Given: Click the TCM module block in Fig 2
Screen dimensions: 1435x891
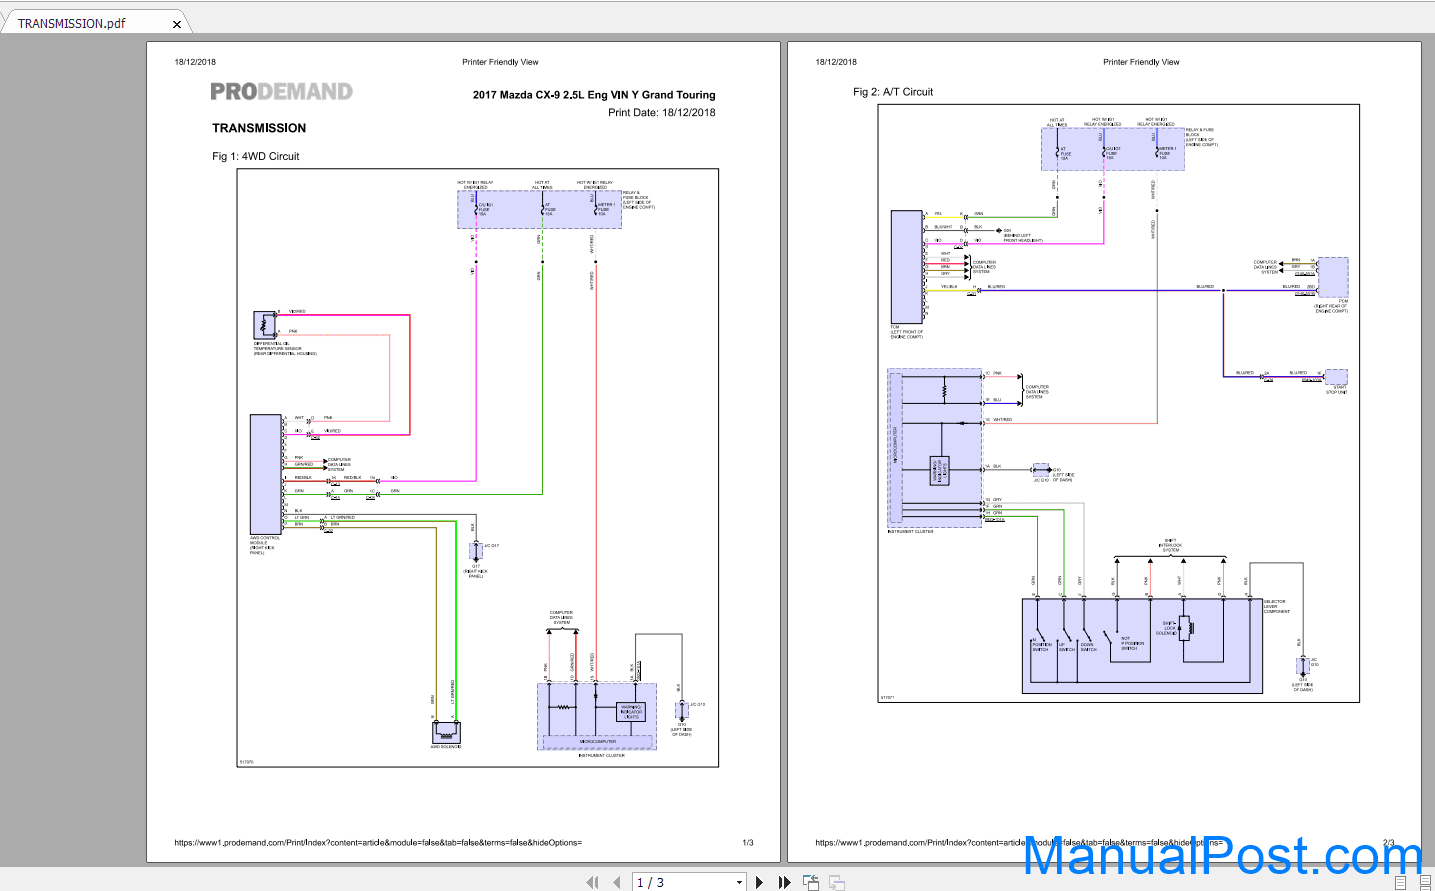Looking at the screenshot, I should click(x=907, y=267).
